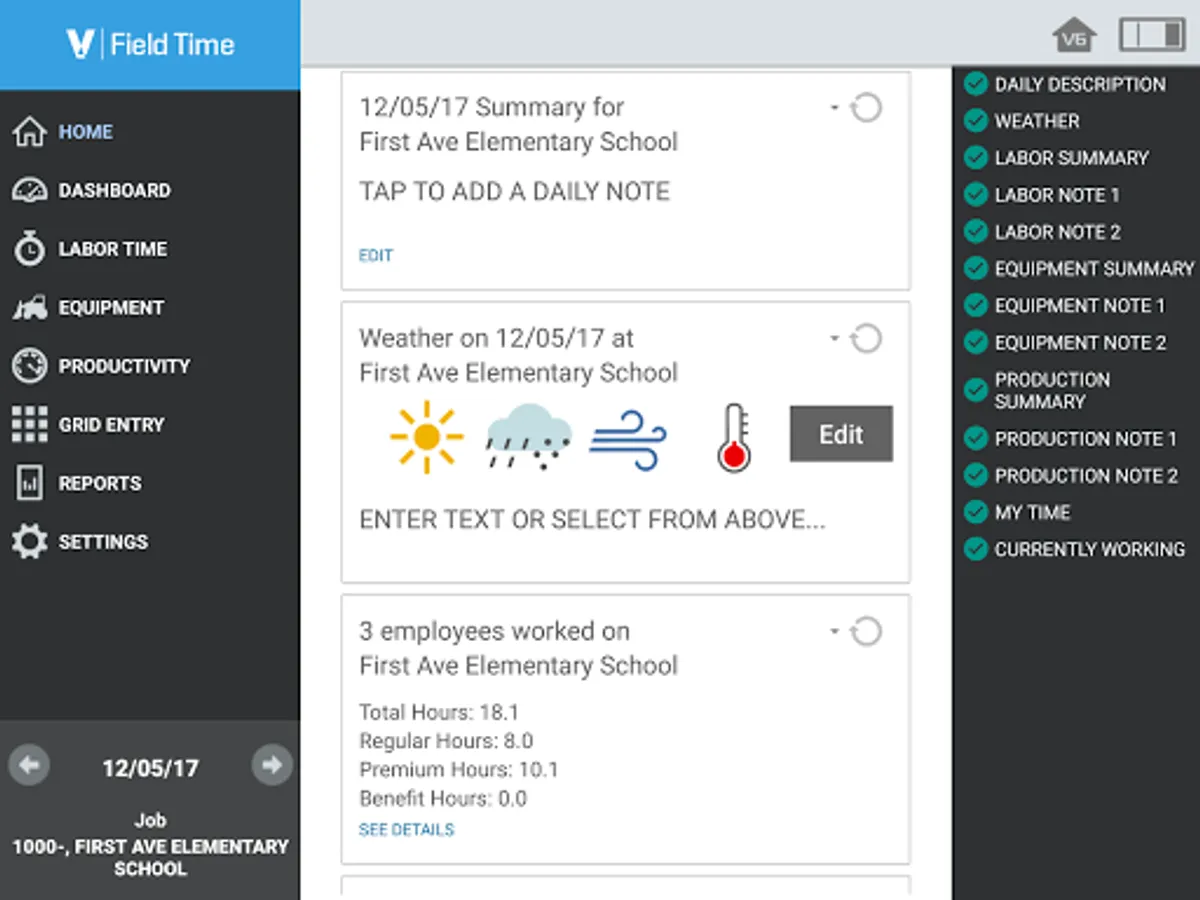Toggle the Equipment Note 1 checkmark
This screenshot has height=900, width=1200.
[x=976, y=305]
